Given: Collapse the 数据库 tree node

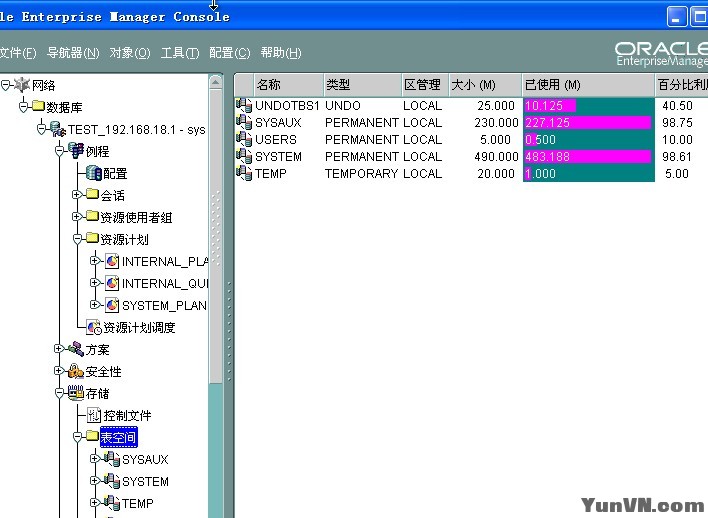Looking at the screenshot, I should point(23,107).
